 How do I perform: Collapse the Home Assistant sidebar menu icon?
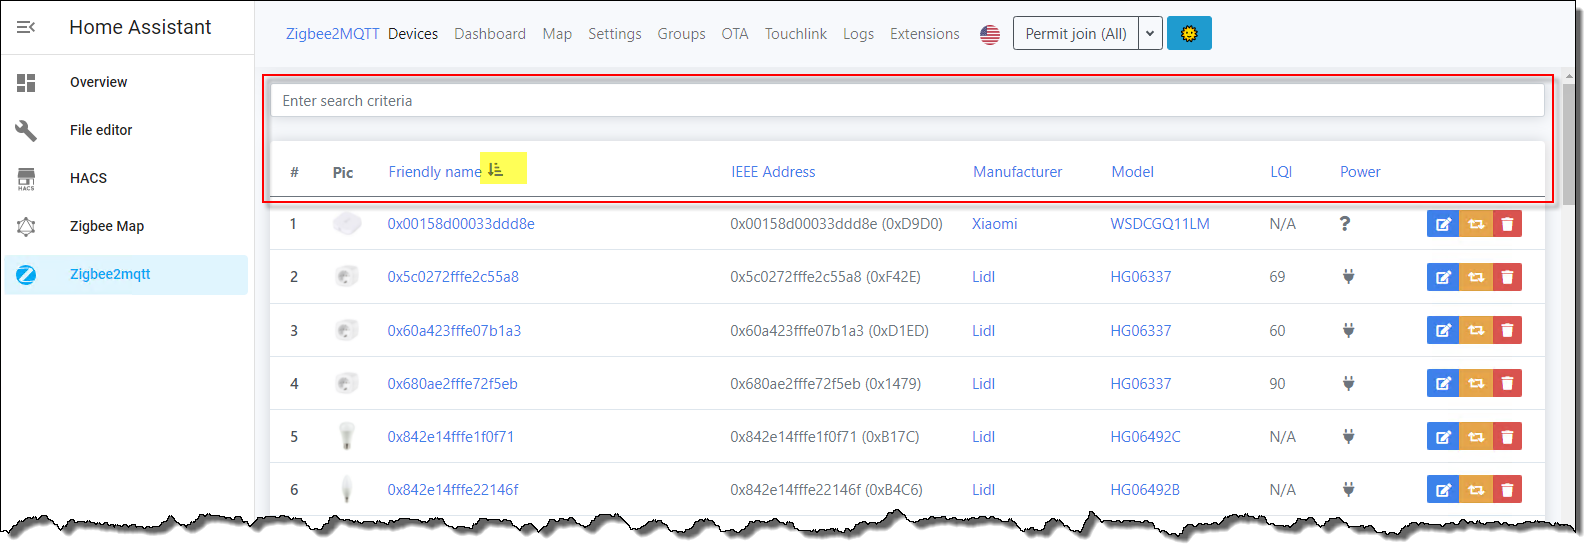(26, 27)
